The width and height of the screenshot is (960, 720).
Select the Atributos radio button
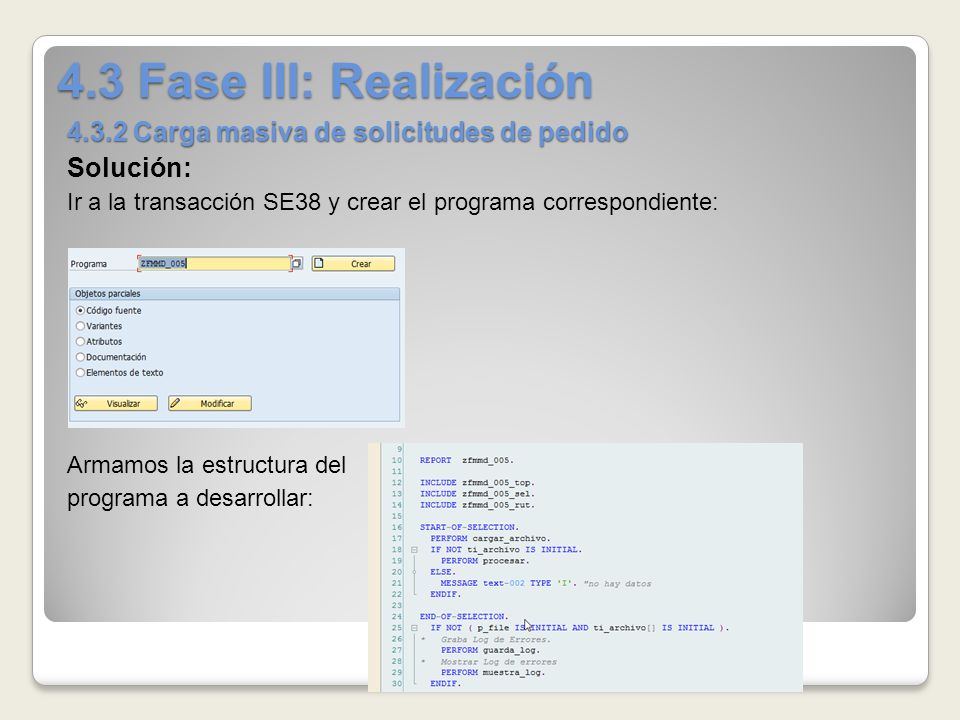(x=80, y=342)
